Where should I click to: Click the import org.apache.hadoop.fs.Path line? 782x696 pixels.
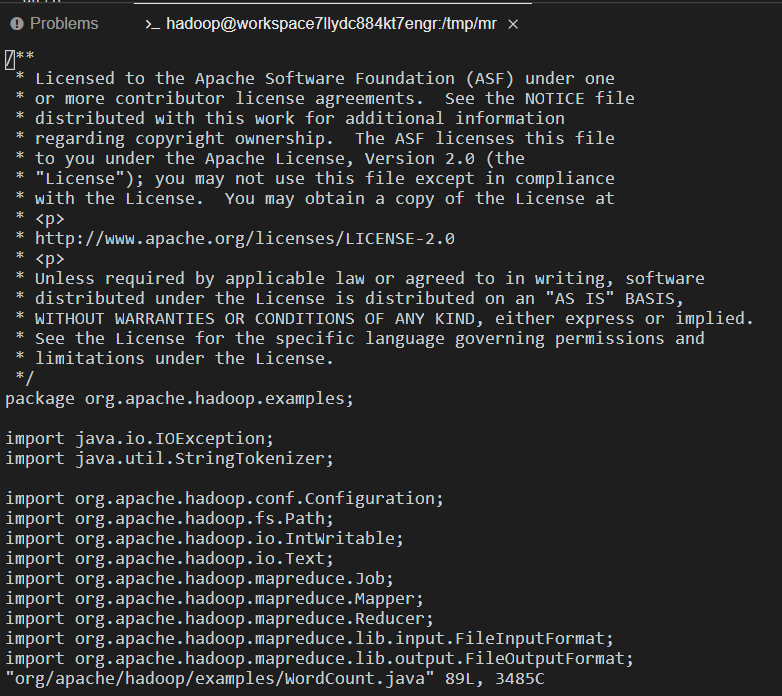[x=170, y=519]
